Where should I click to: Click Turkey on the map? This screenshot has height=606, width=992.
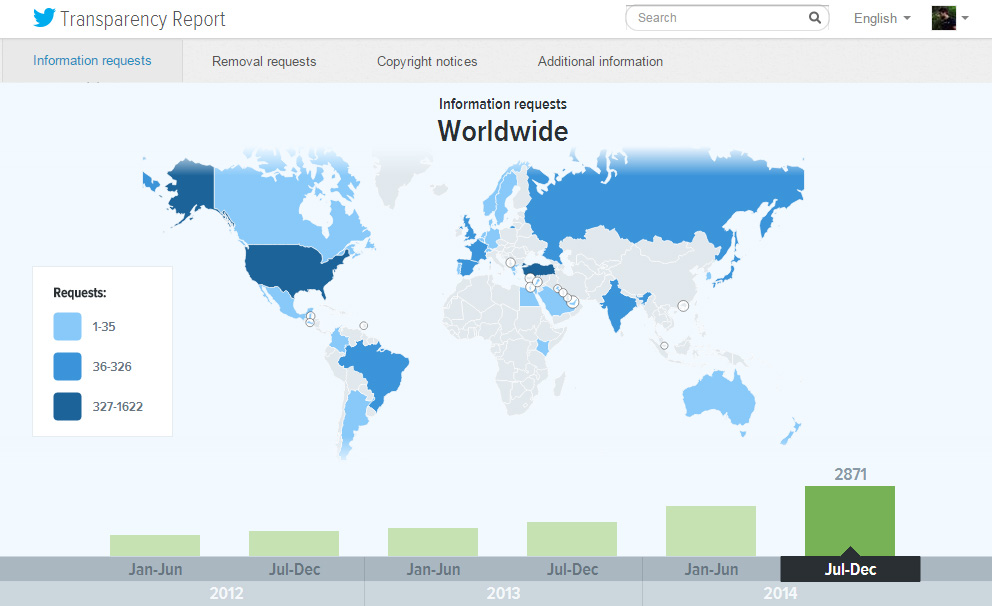[539, 270]
